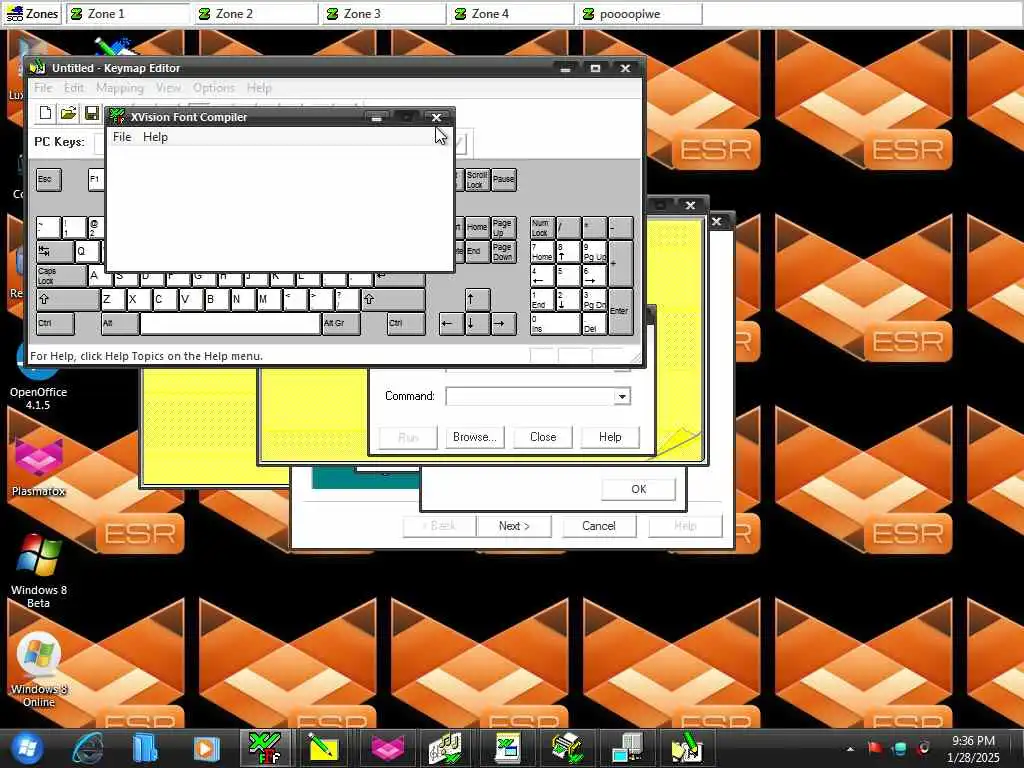The image size is (1024, 768).
Task: Select the Scroll Lock key on keyboard map
Action: tap(477, 180)
